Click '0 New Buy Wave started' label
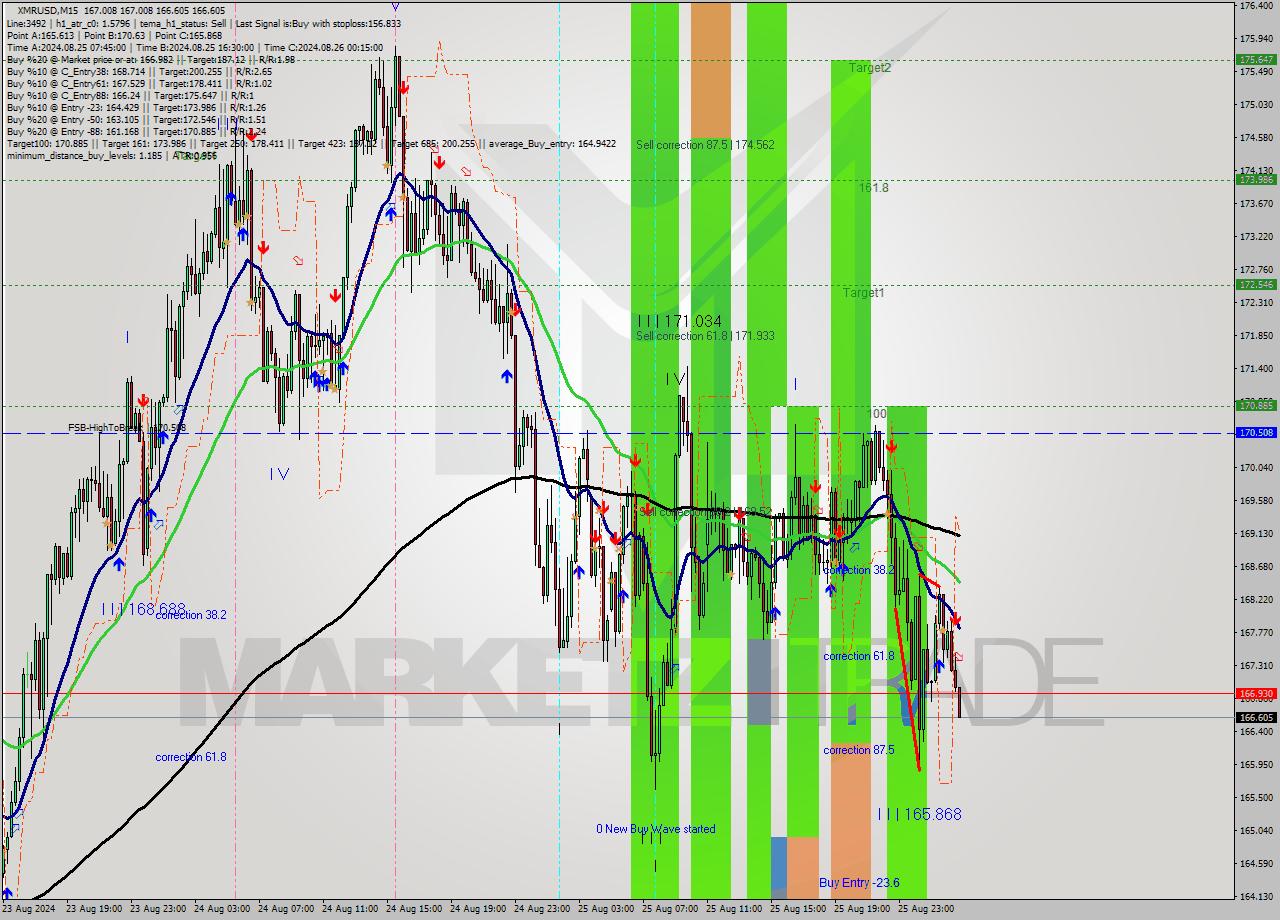 [x=656, y=829]
